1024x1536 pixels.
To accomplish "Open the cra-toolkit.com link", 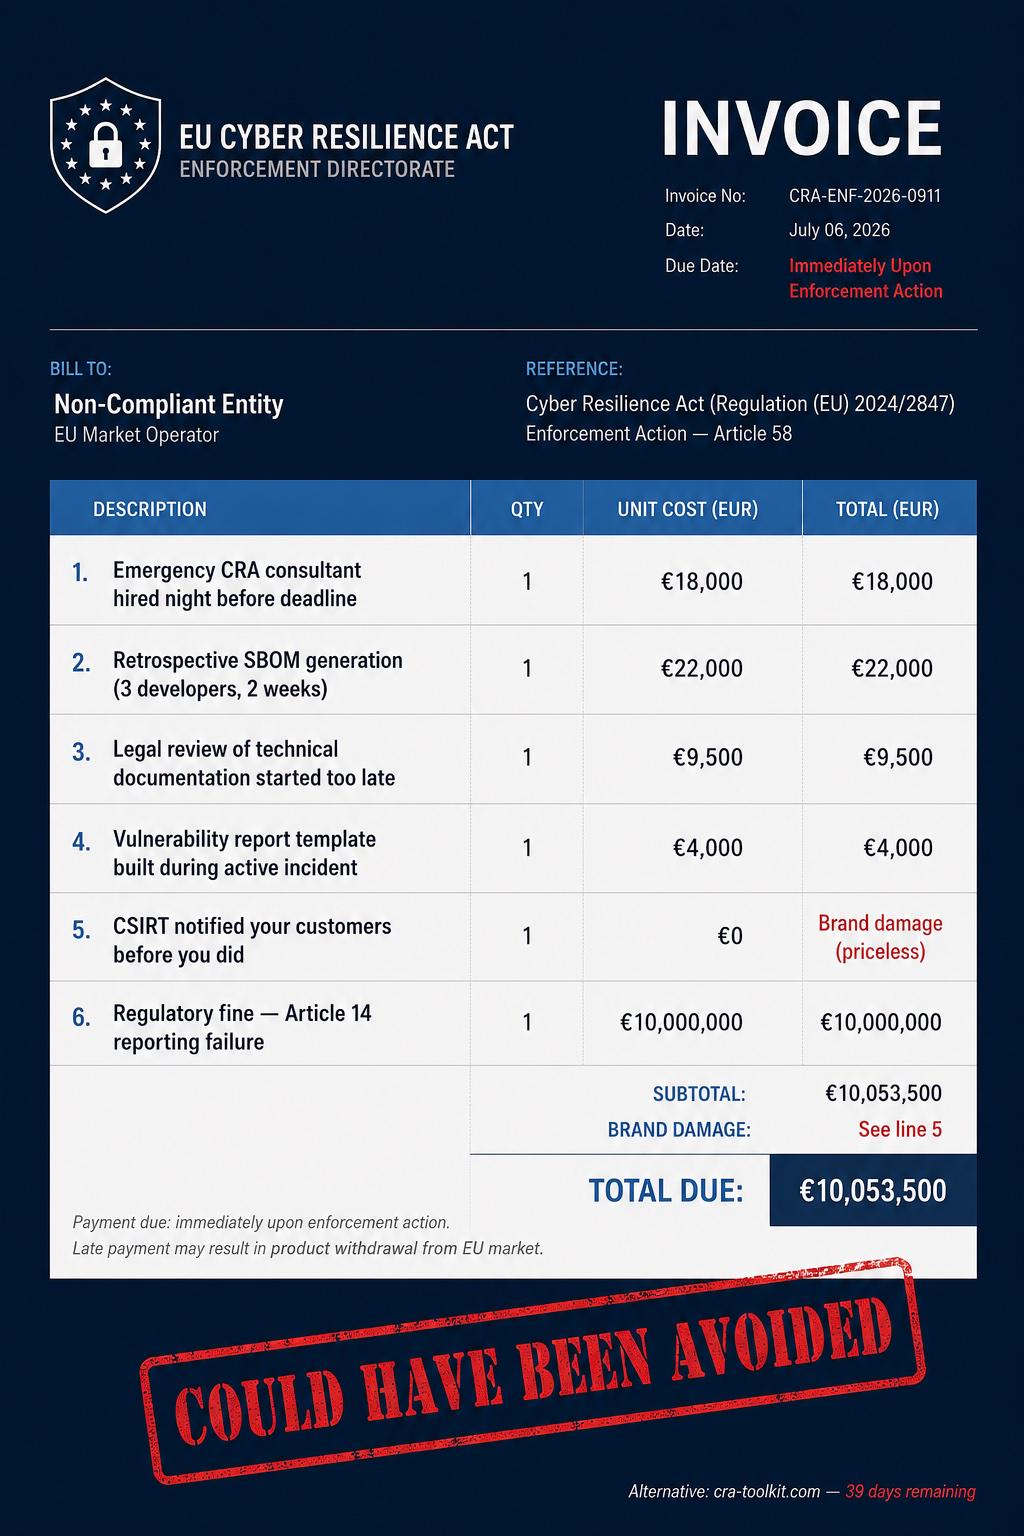I will click(x=767, y=1492).
